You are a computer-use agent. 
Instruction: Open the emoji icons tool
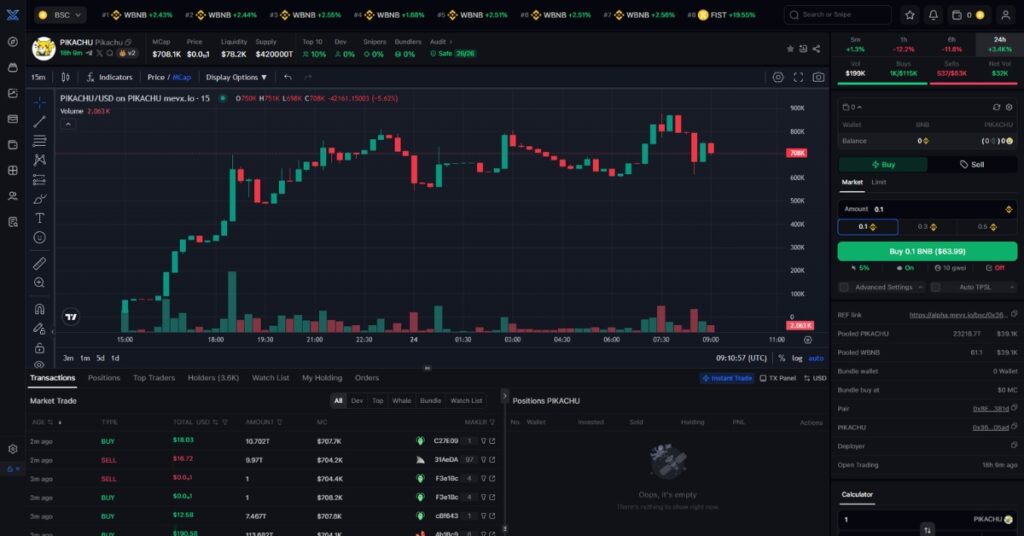click(39, 238)
